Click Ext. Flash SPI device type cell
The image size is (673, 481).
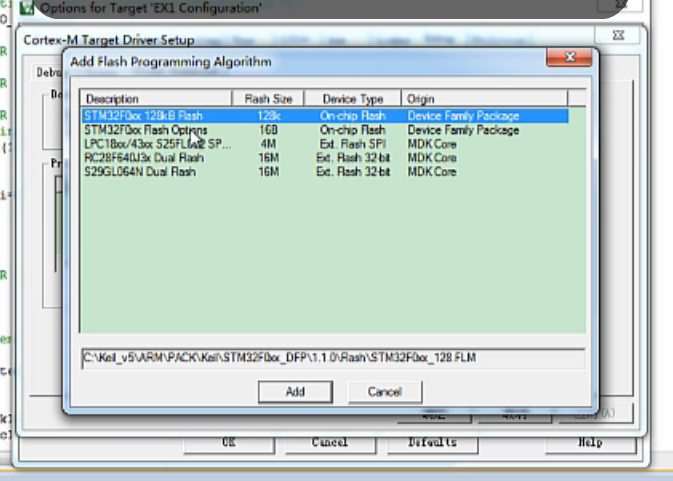click(353, 144)
